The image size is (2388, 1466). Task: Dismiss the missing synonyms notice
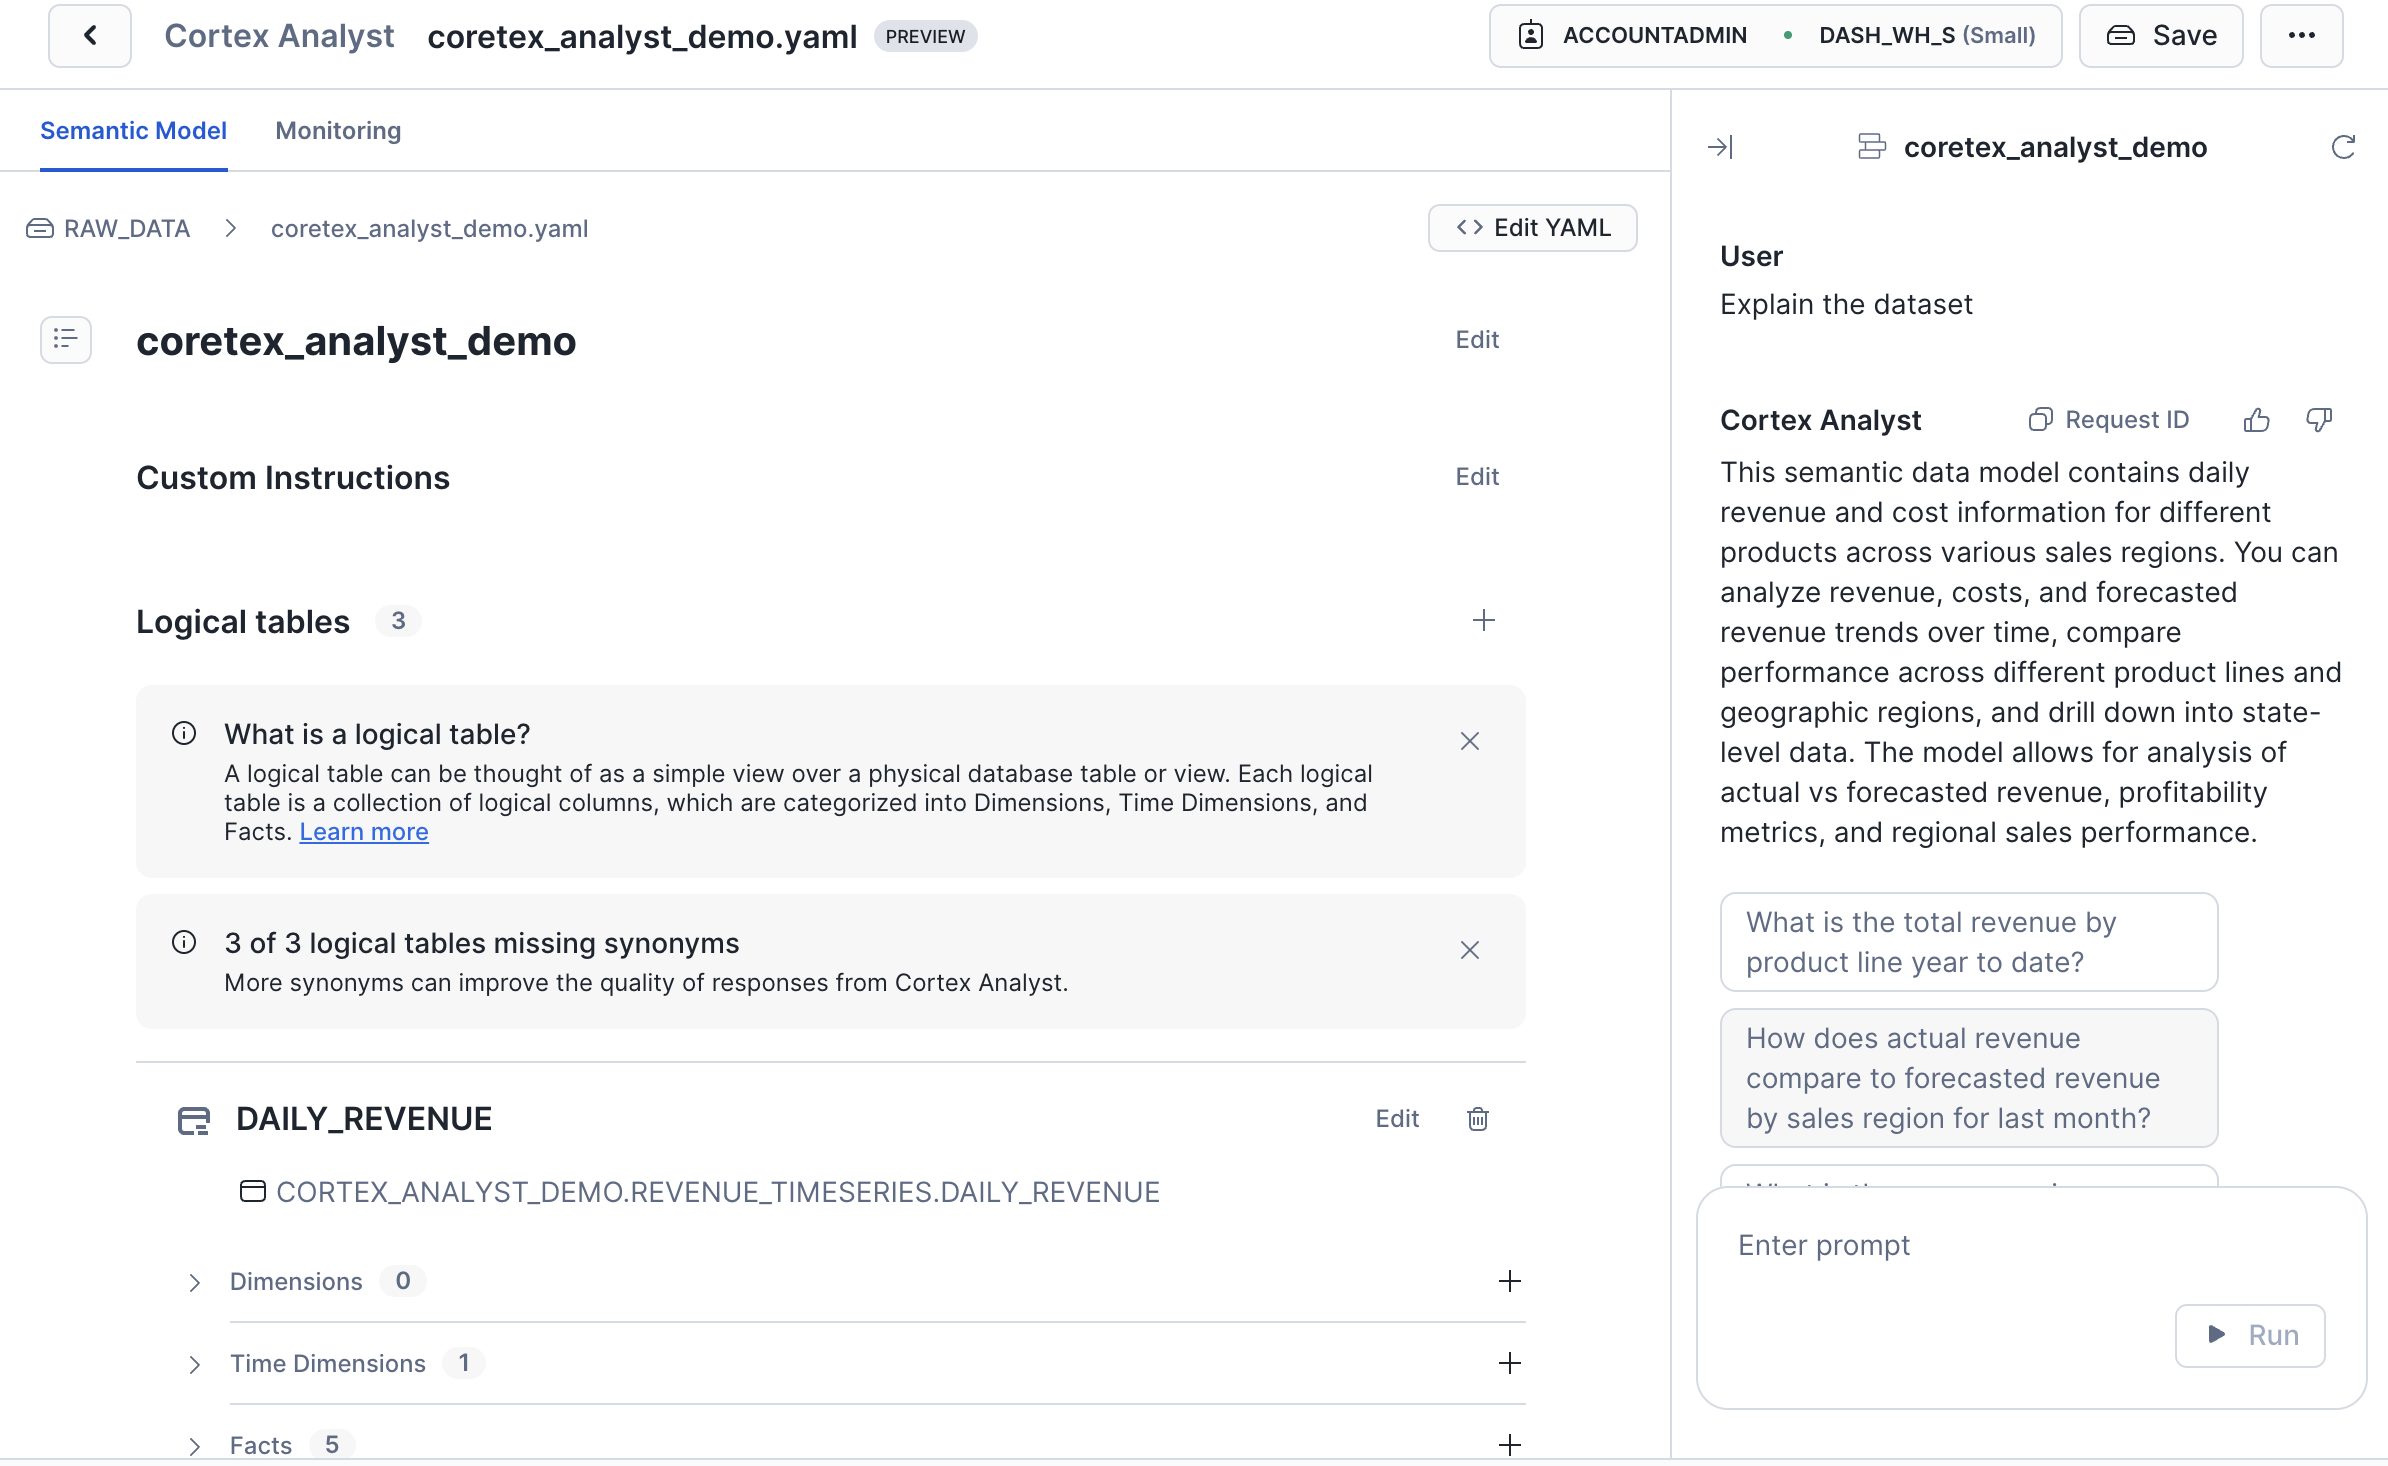1469,950
